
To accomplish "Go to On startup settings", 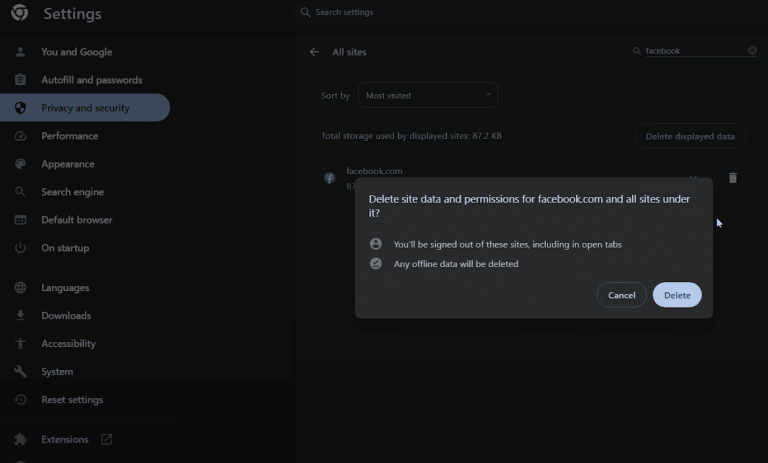I will (x=65, y=247).
